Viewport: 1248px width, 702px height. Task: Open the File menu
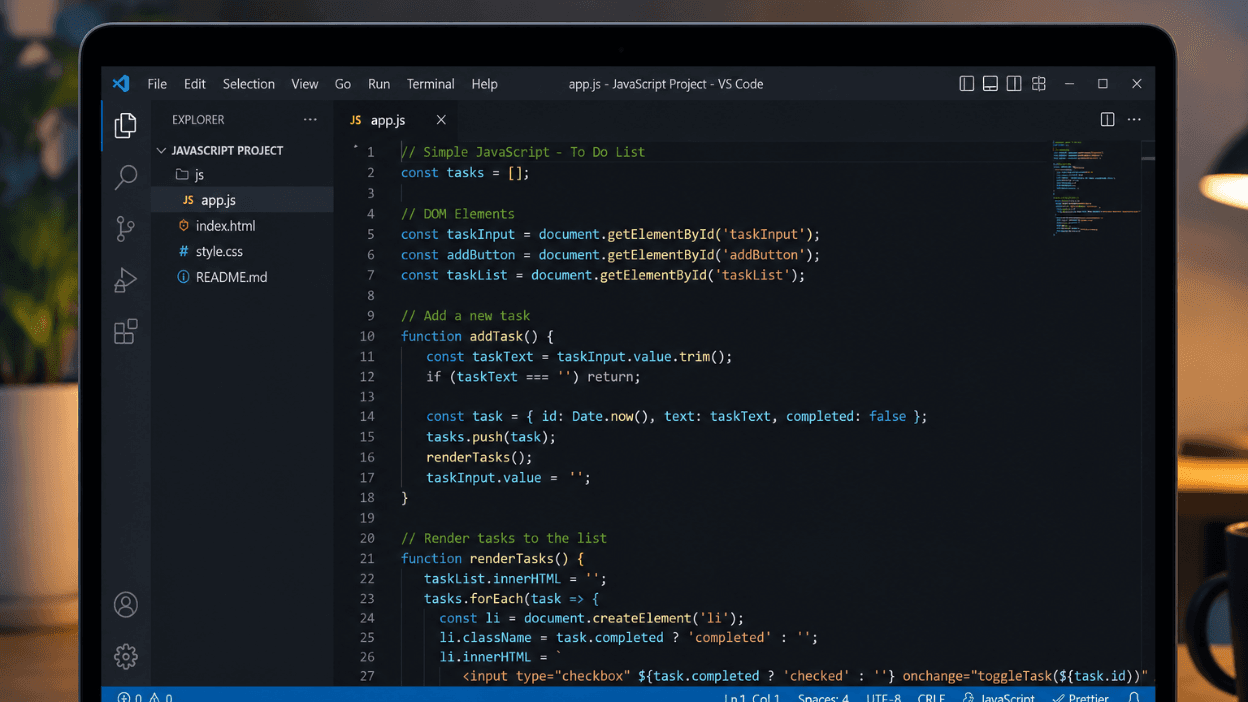point(157,84)
